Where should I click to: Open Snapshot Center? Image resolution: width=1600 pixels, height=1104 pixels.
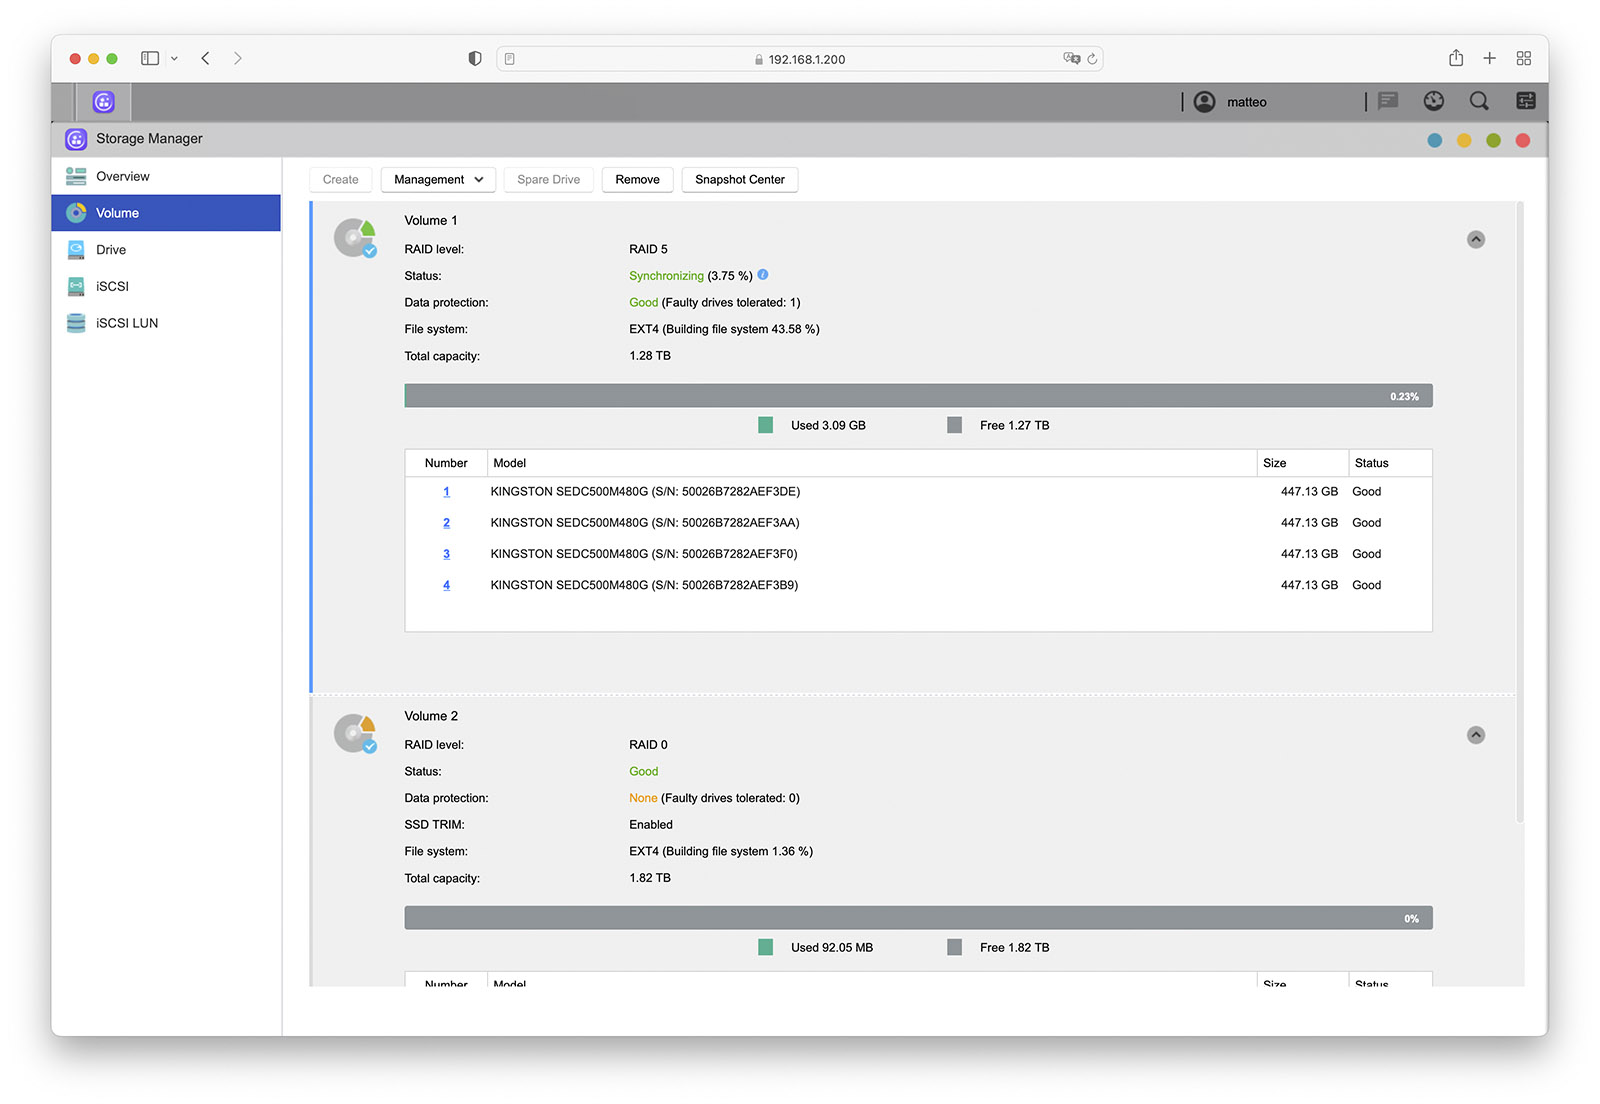[740, 180]
